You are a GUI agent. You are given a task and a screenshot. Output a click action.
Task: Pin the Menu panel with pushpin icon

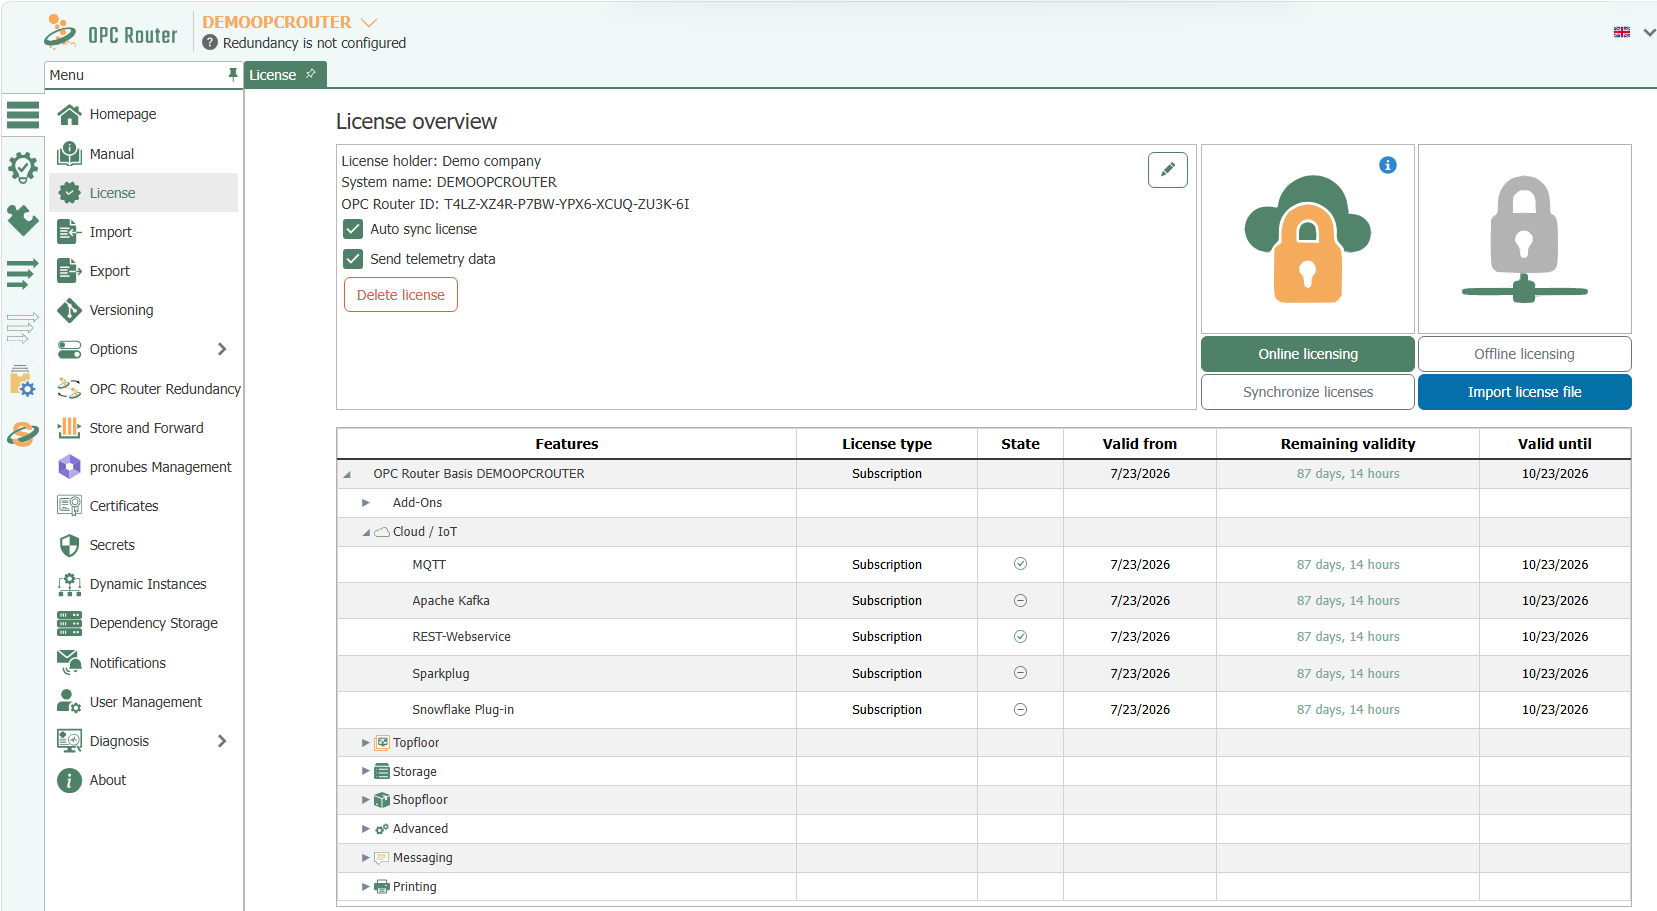[233, 75]
